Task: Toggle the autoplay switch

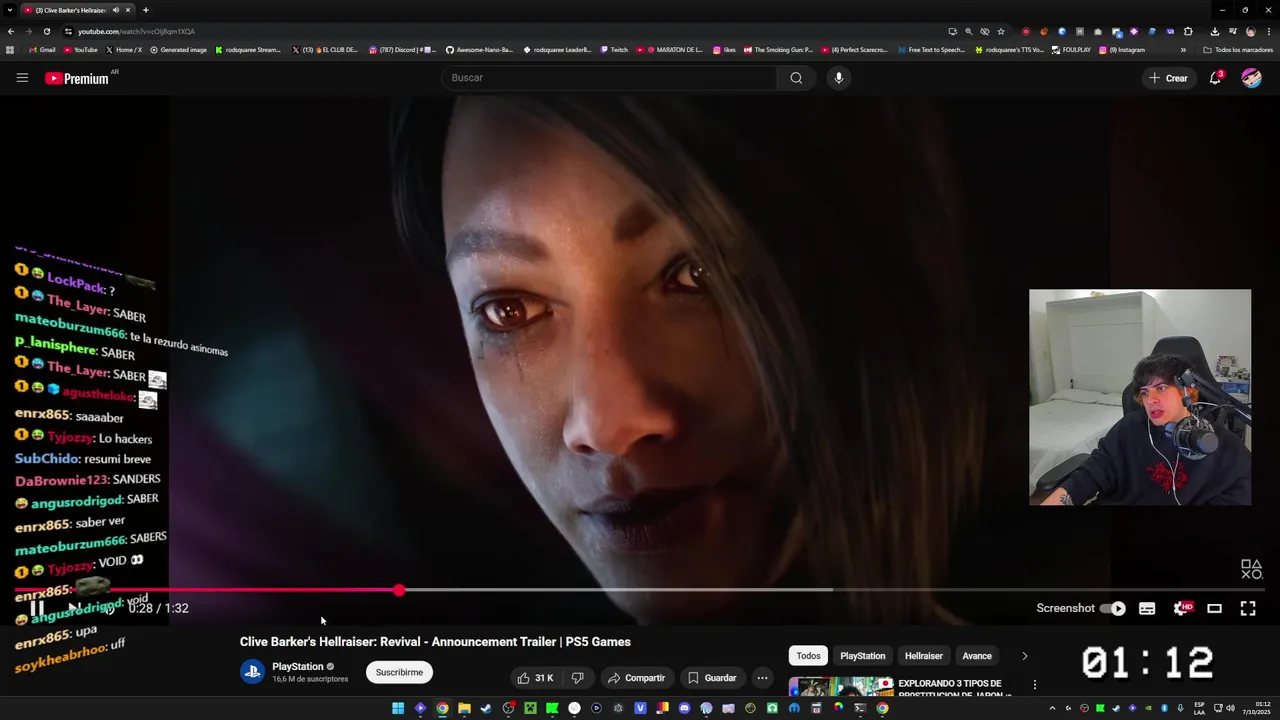Action: (1113, 608)
